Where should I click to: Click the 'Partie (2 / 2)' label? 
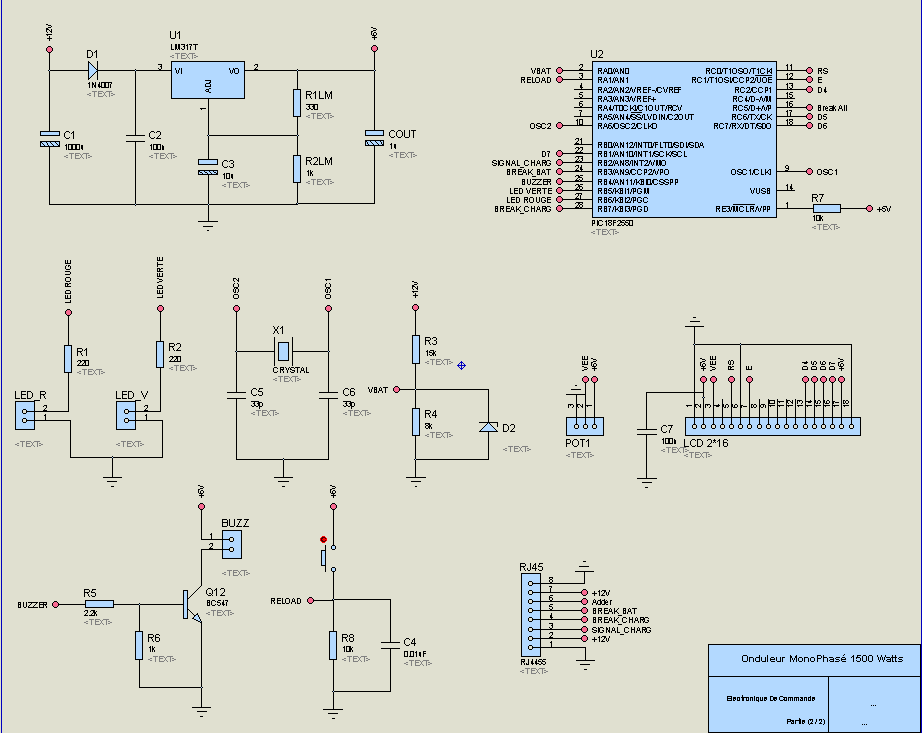[806, 721]
